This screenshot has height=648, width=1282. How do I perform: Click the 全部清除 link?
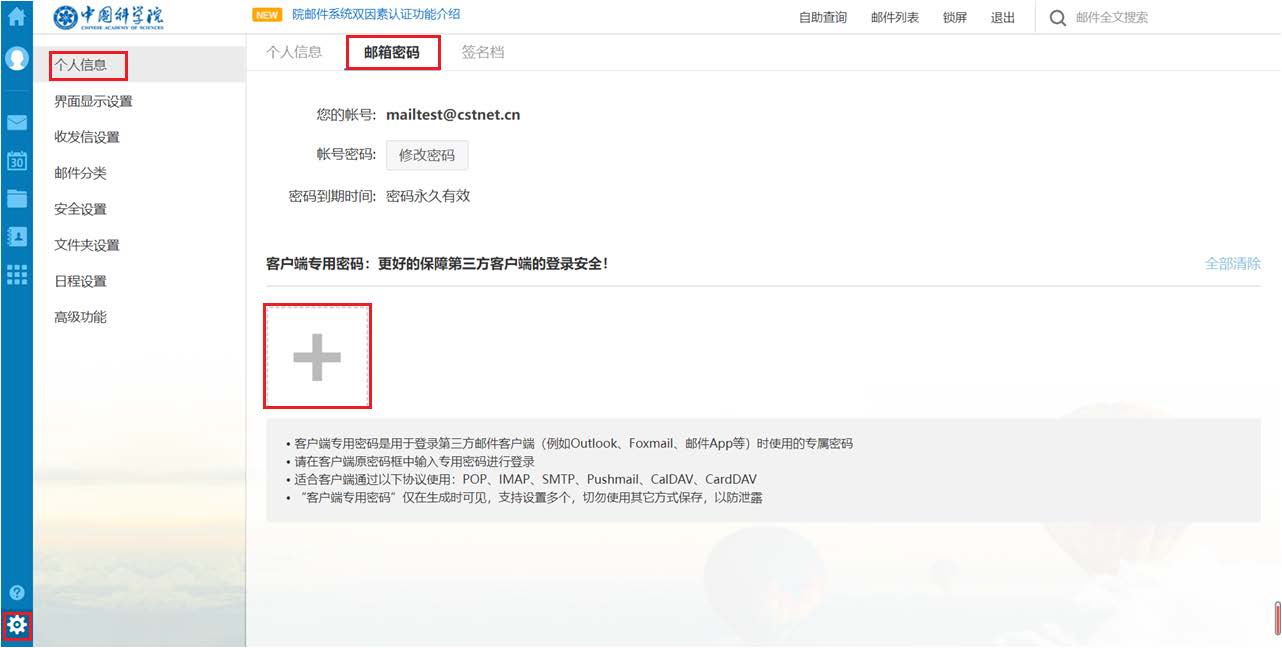(1233, 263)
